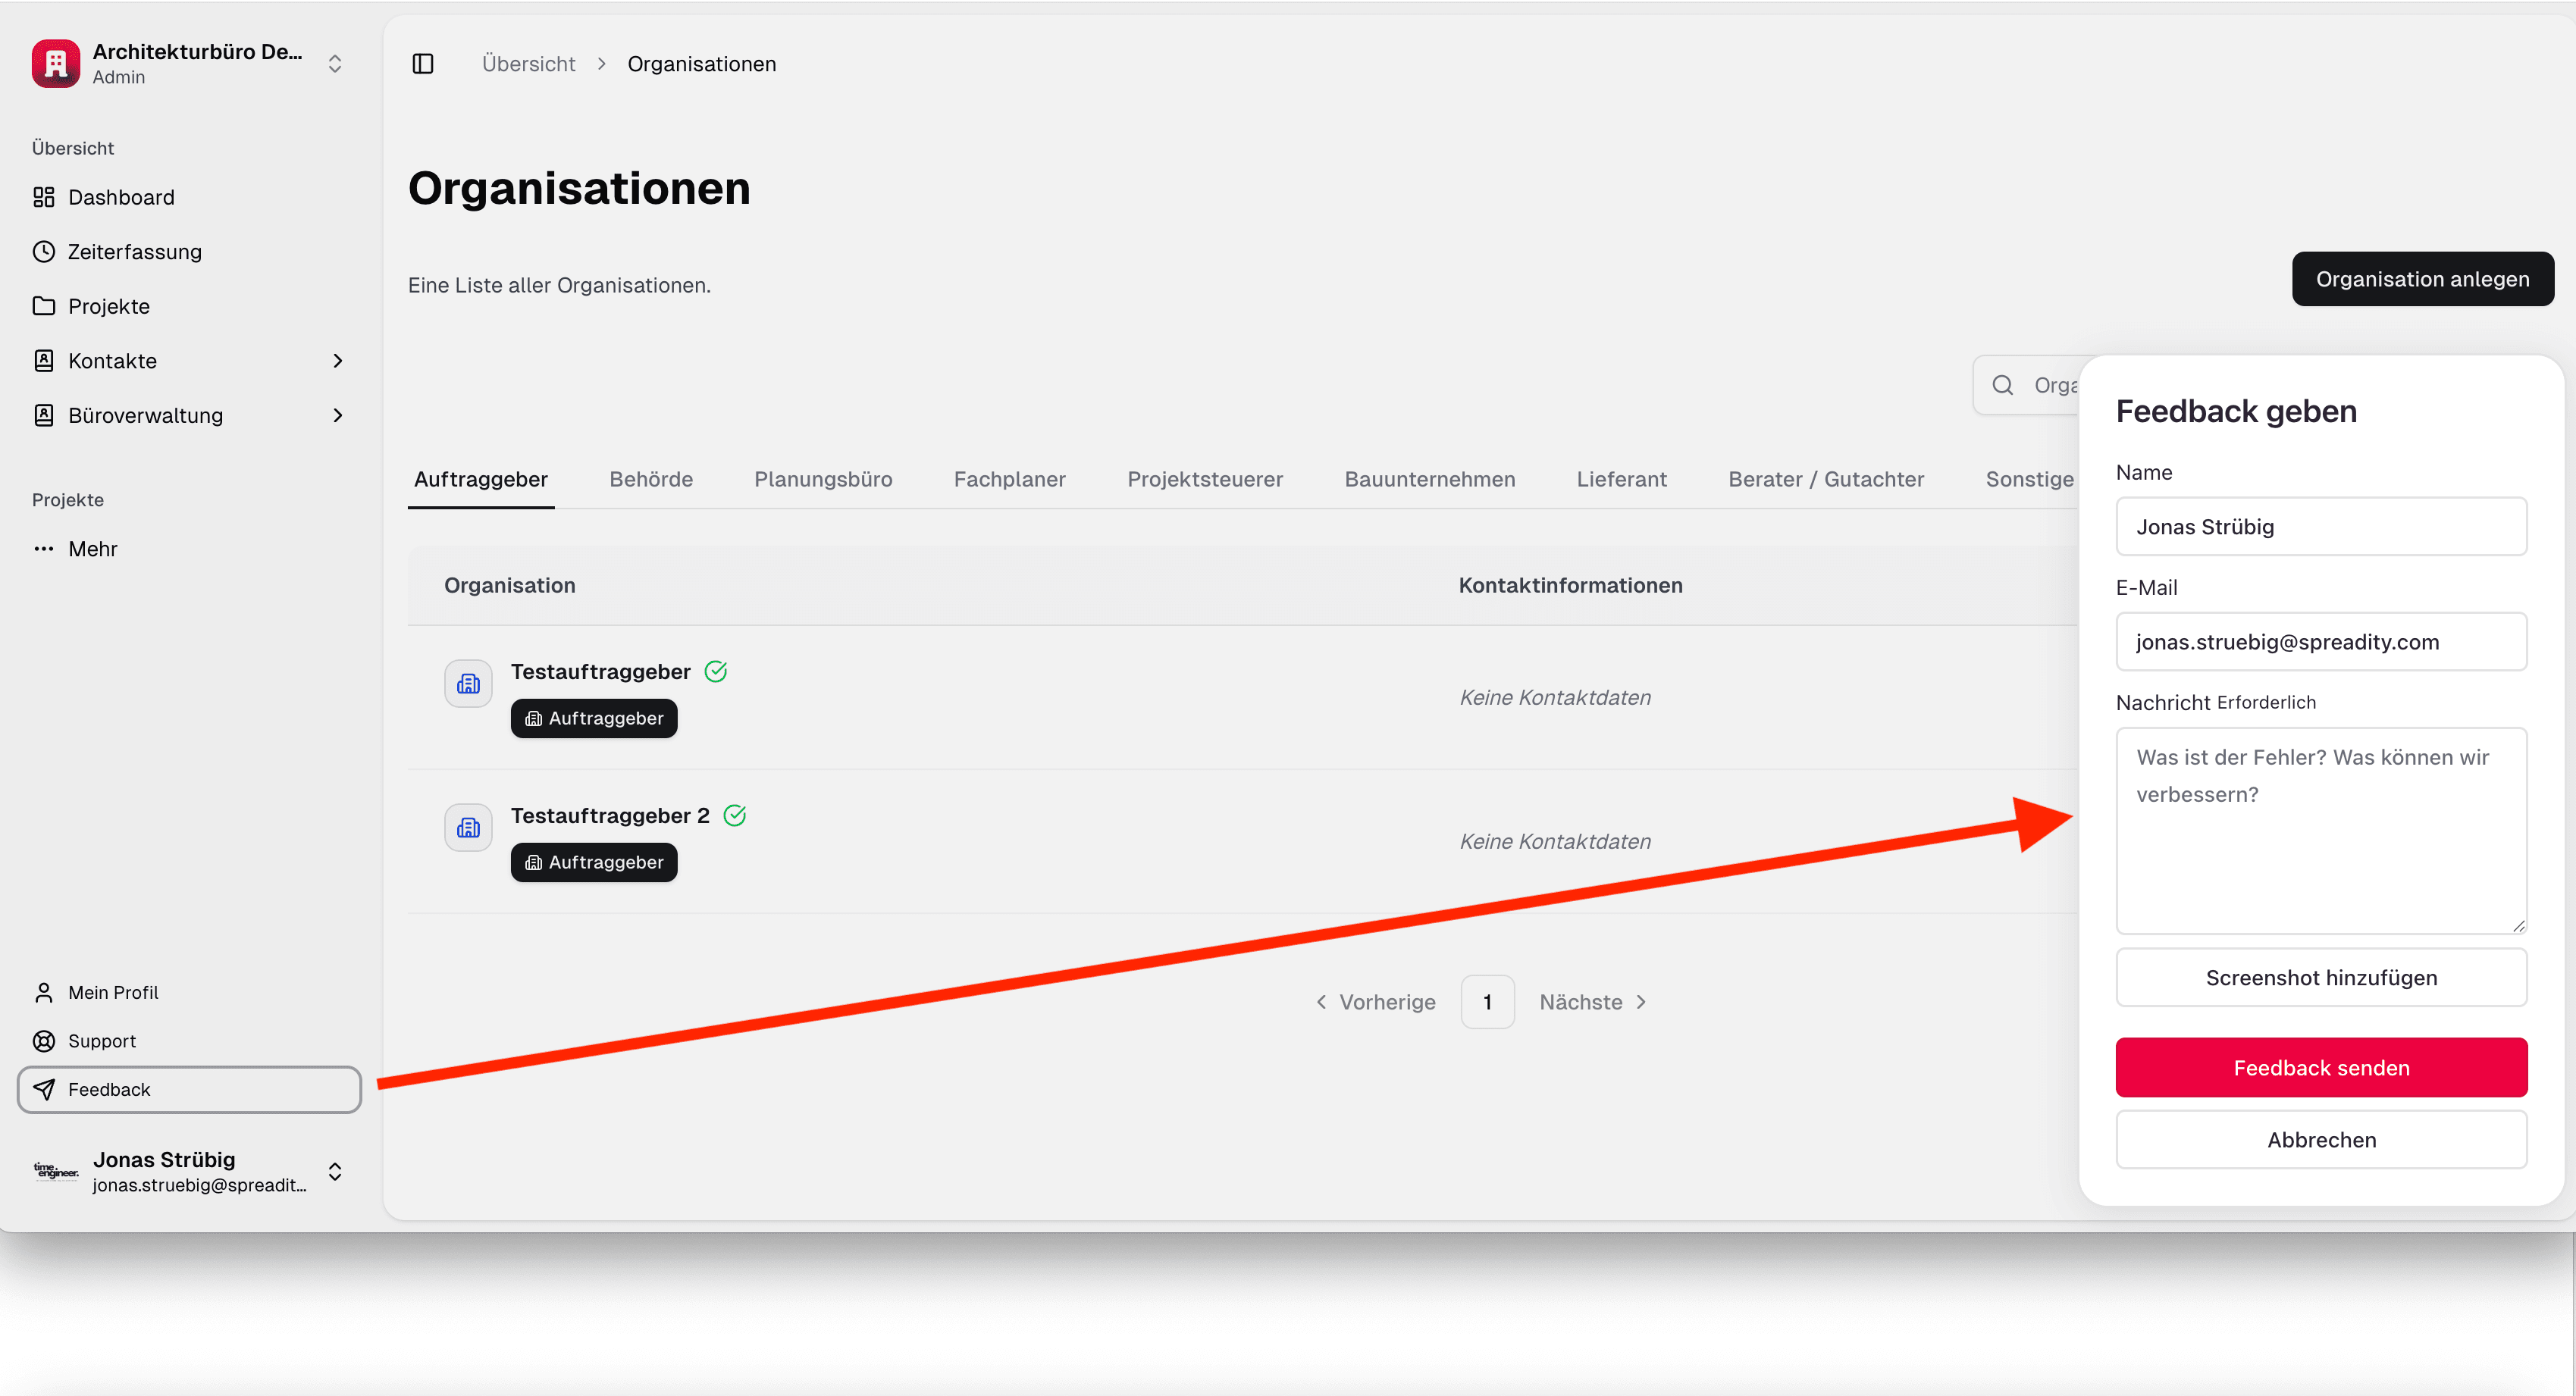
Task: Click the building icon beside Testauftraggeber
Action: tap(468, 684)
